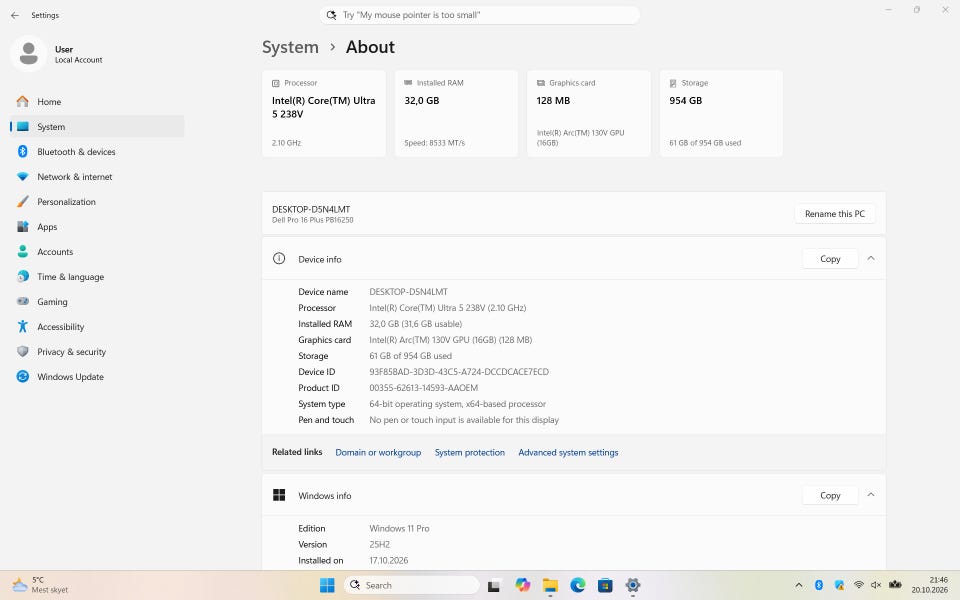Click the back arrow in Settings
This screenshot has width=960, height=600.
[x=15, y=15]
